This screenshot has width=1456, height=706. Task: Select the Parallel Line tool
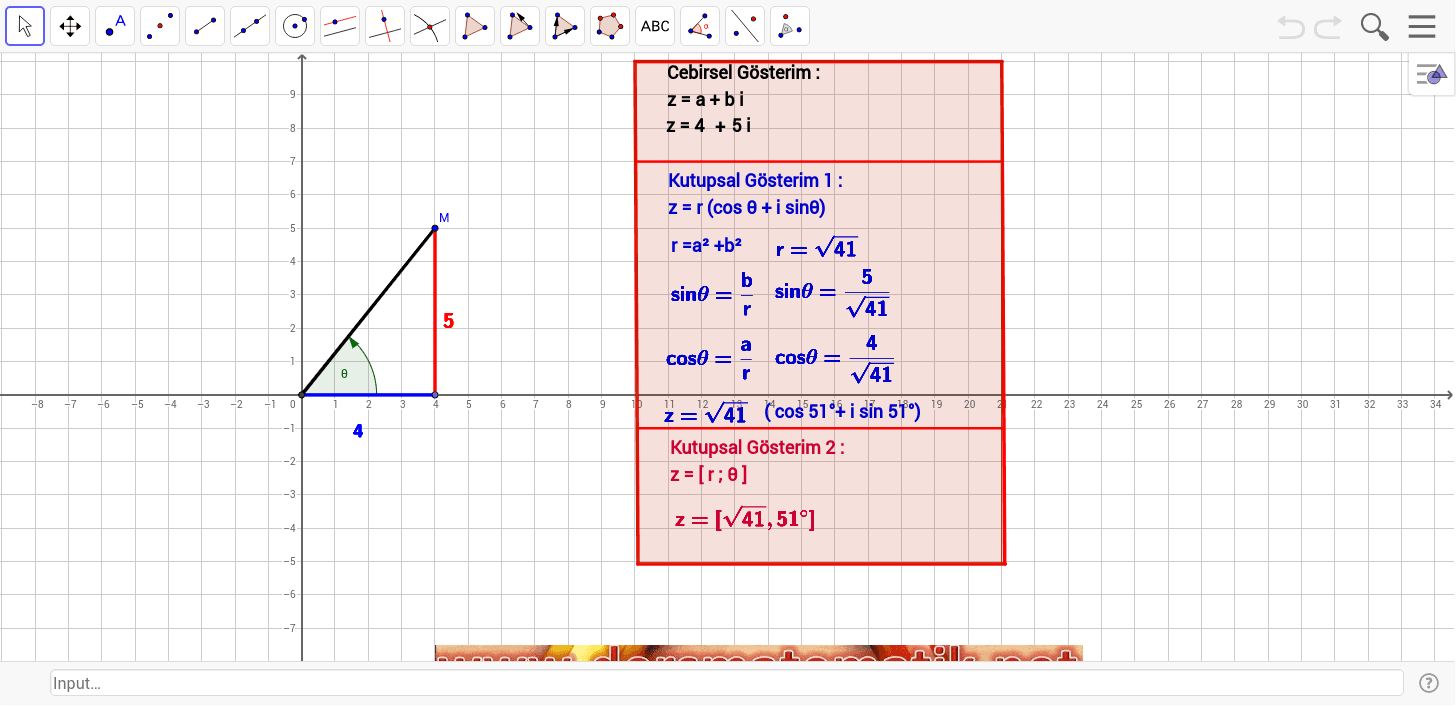340,26
